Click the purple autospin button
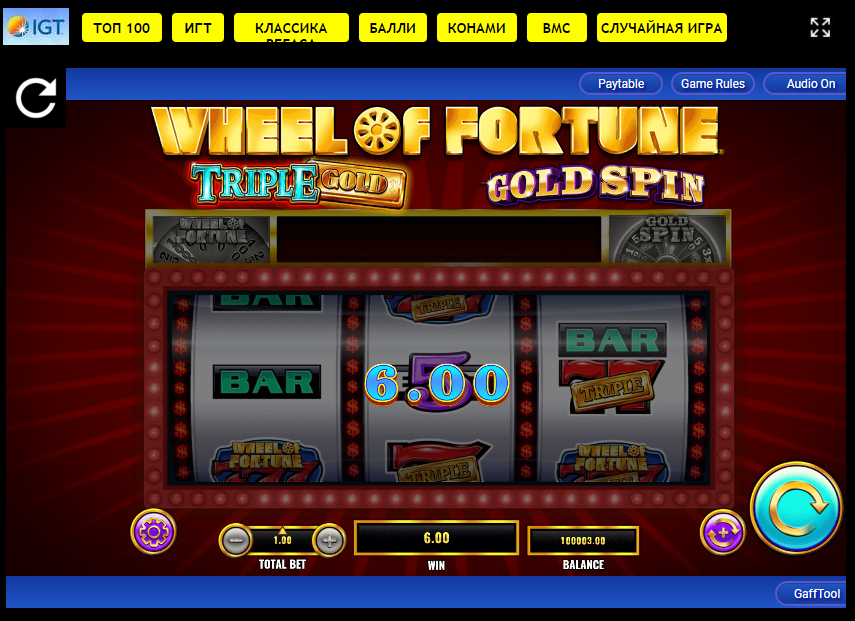Screen dimensions: 855x621 click(x=722, y=532)
